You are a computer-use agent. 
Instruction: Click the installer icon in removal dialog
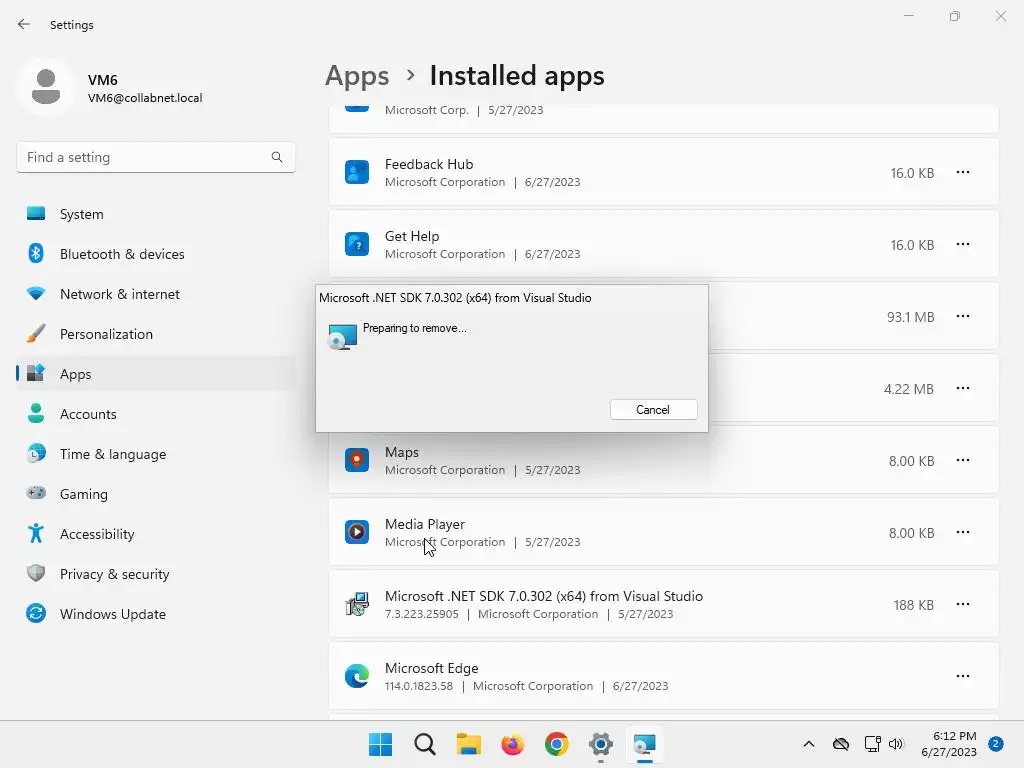coord(342,336)
